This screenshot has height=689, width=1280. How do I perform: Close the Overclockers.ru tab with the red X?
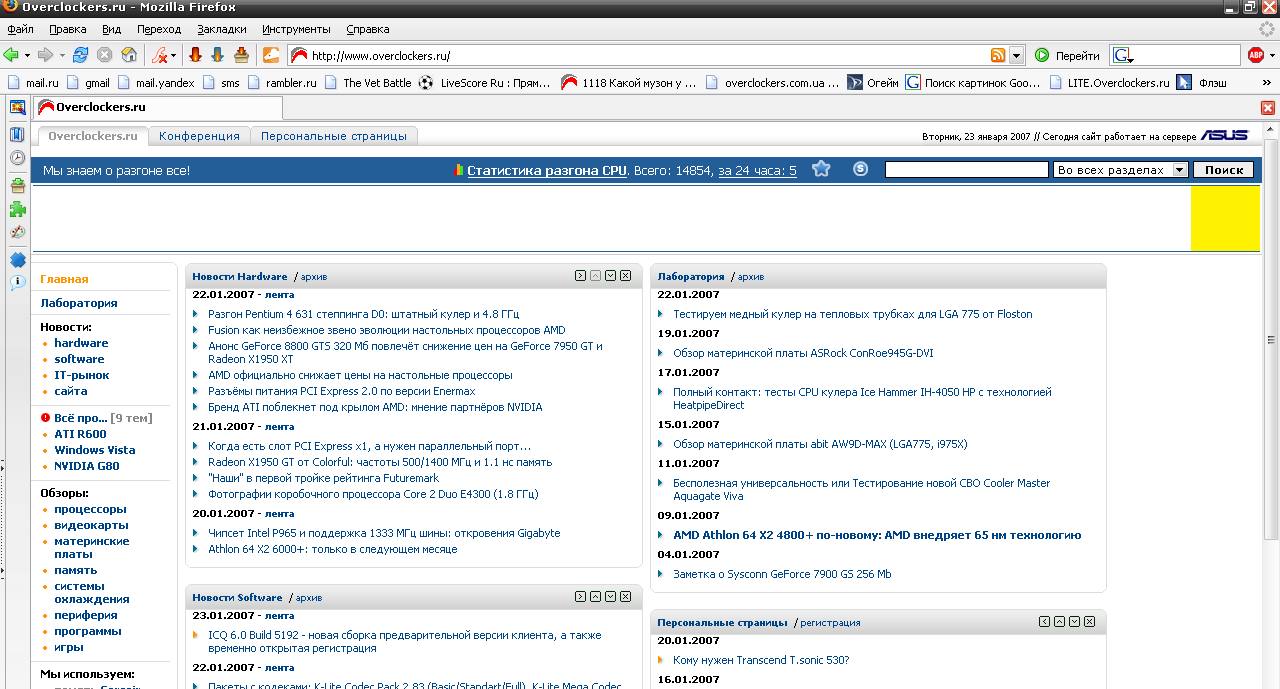(1267, 108)
